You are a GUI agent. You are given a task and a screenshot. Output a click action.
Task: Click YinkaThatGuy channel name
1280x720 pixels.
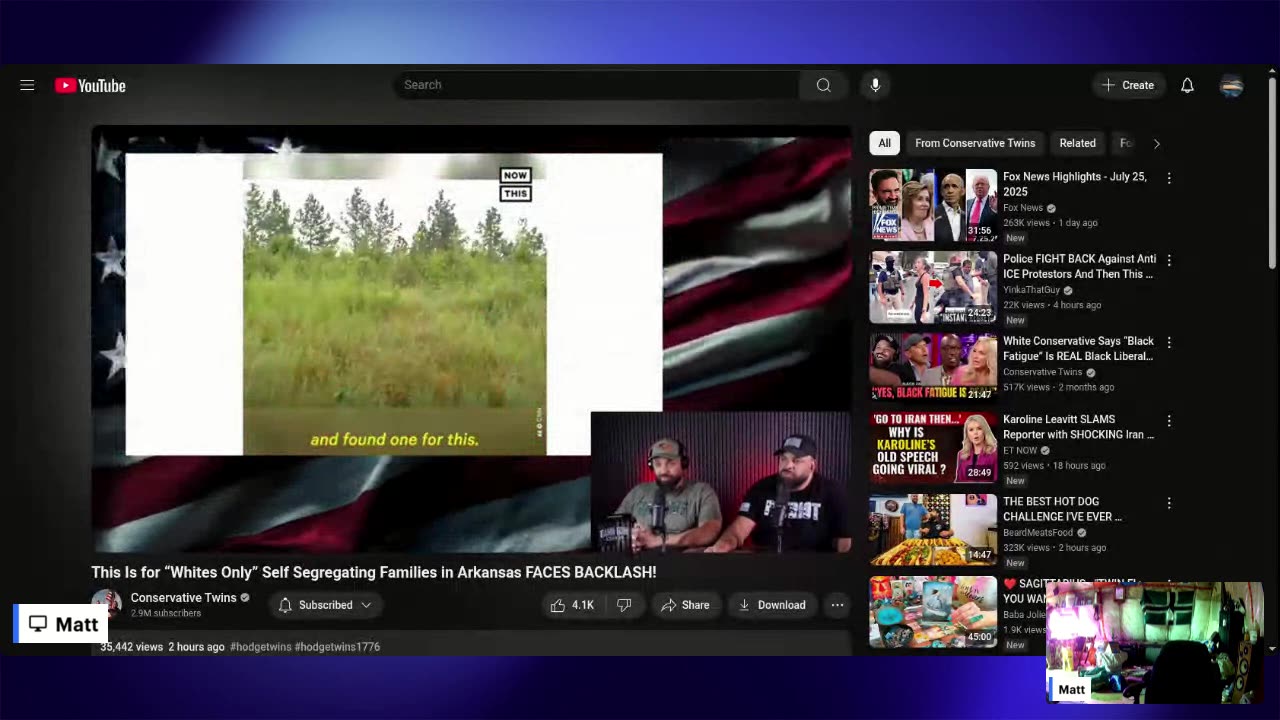point(1031,290)
